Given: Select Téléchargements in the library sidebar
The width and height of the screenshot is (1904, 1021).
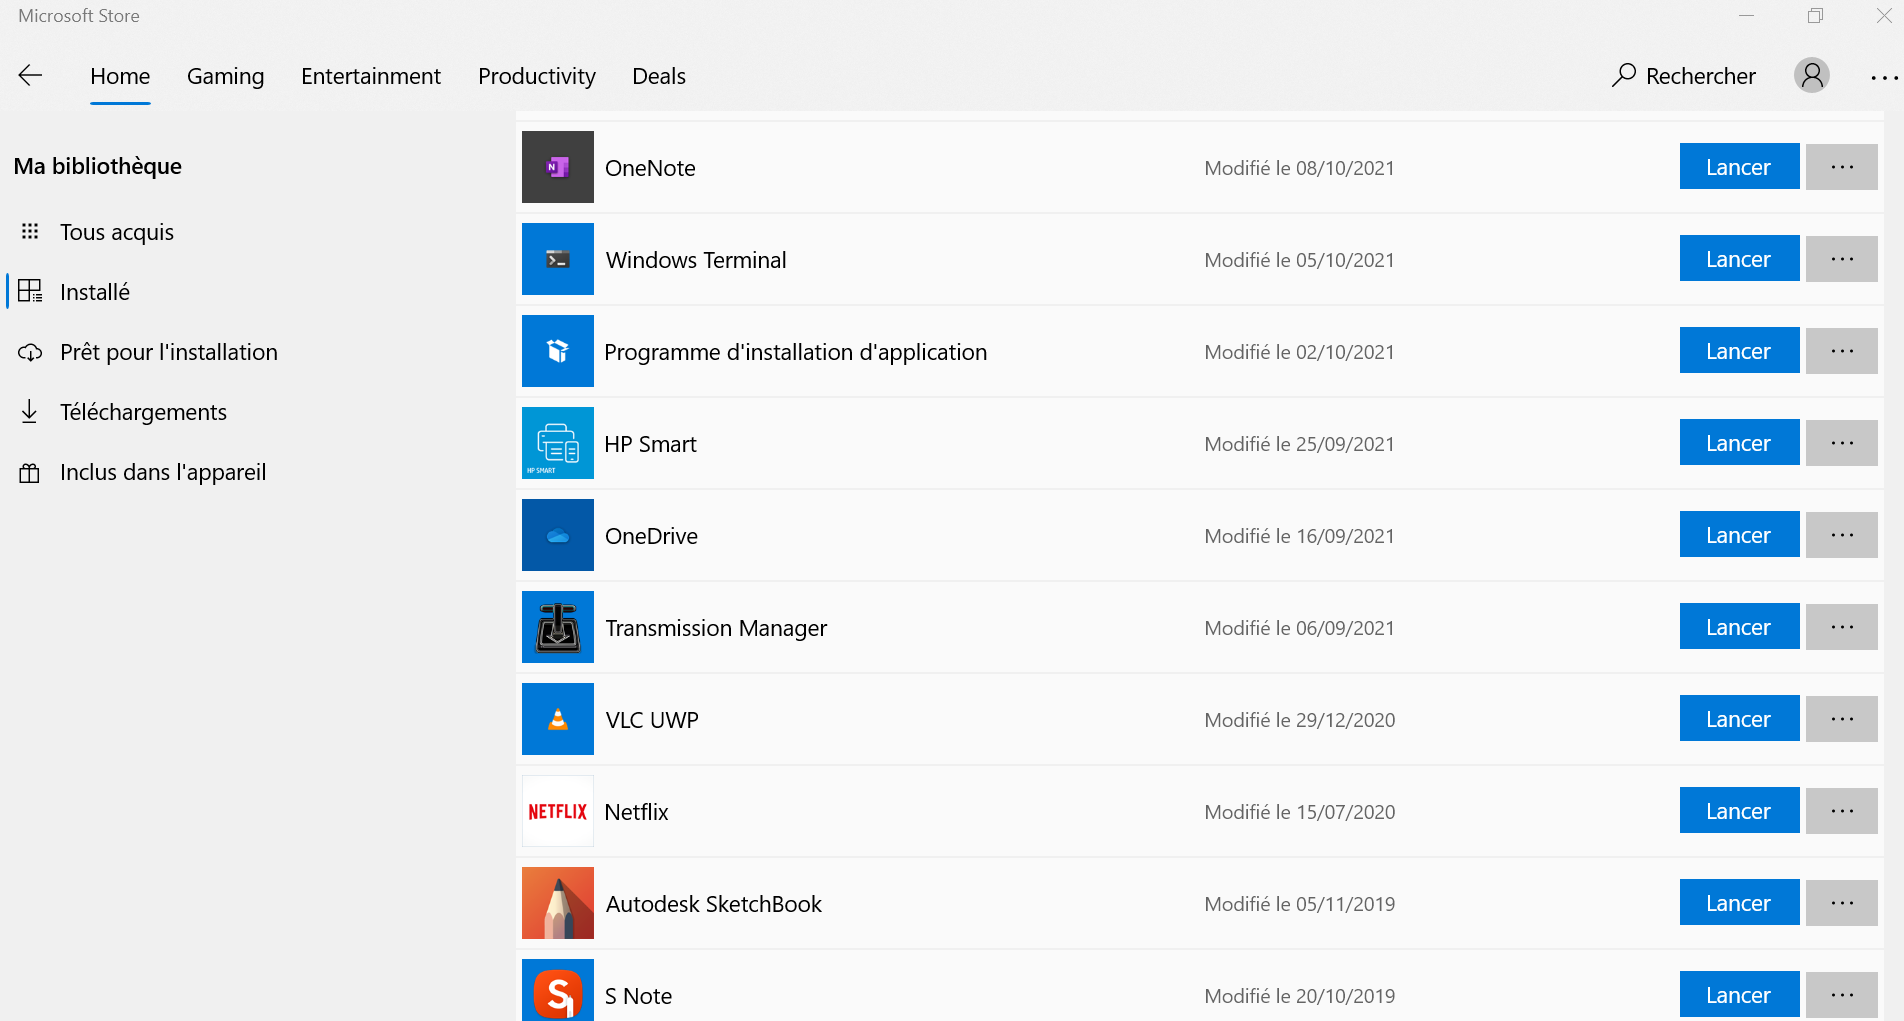Looking at the screenshot, I should 143,412.
